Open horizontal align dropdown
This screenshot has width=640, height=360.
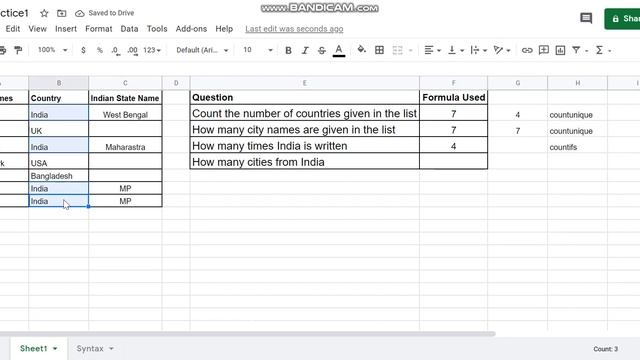tap(433, 50)
